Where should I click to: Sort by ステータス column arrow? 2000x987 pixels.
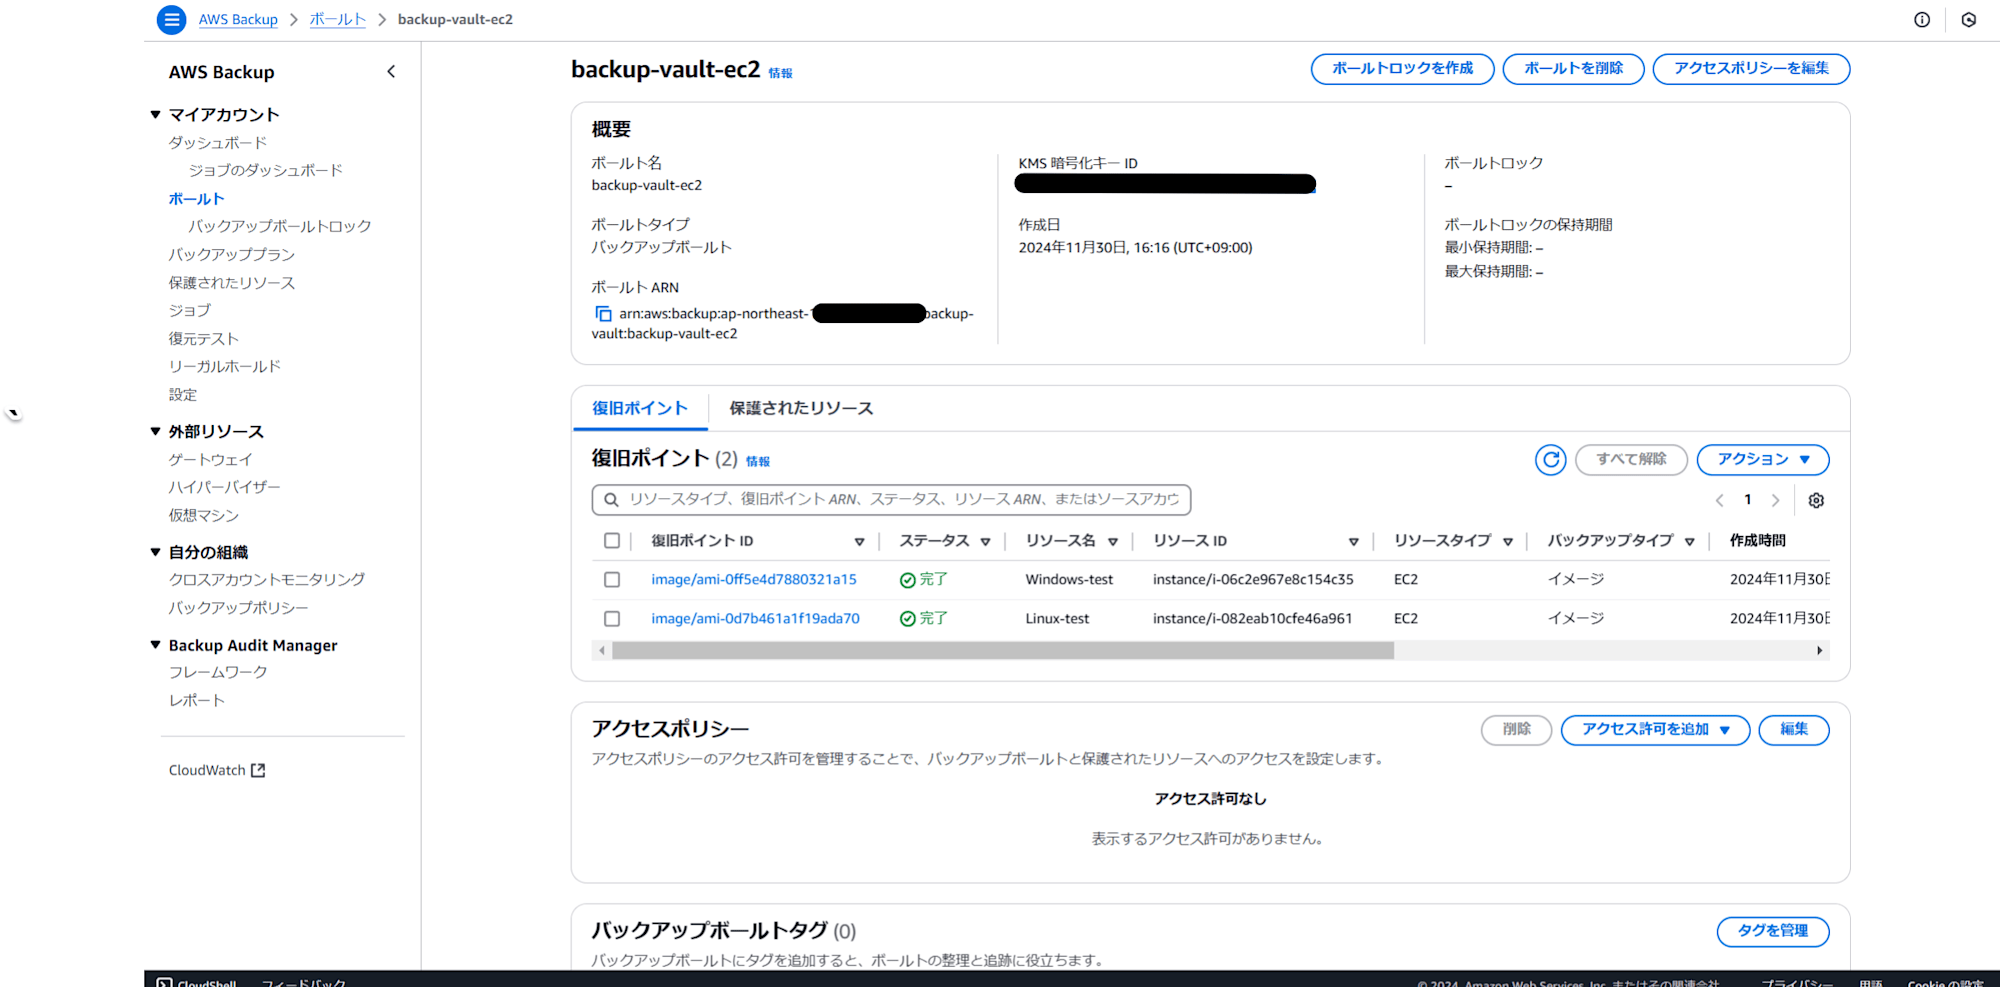click(x=985, y=542)
